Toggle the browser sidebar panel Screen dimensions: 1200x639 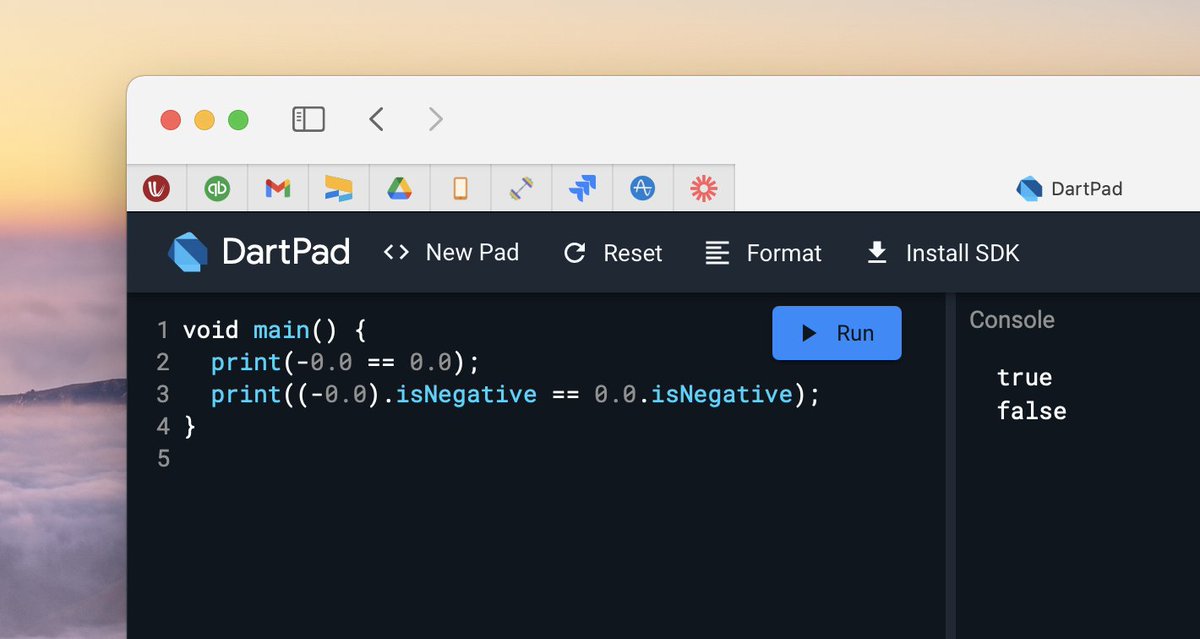[x=309, y=118]
